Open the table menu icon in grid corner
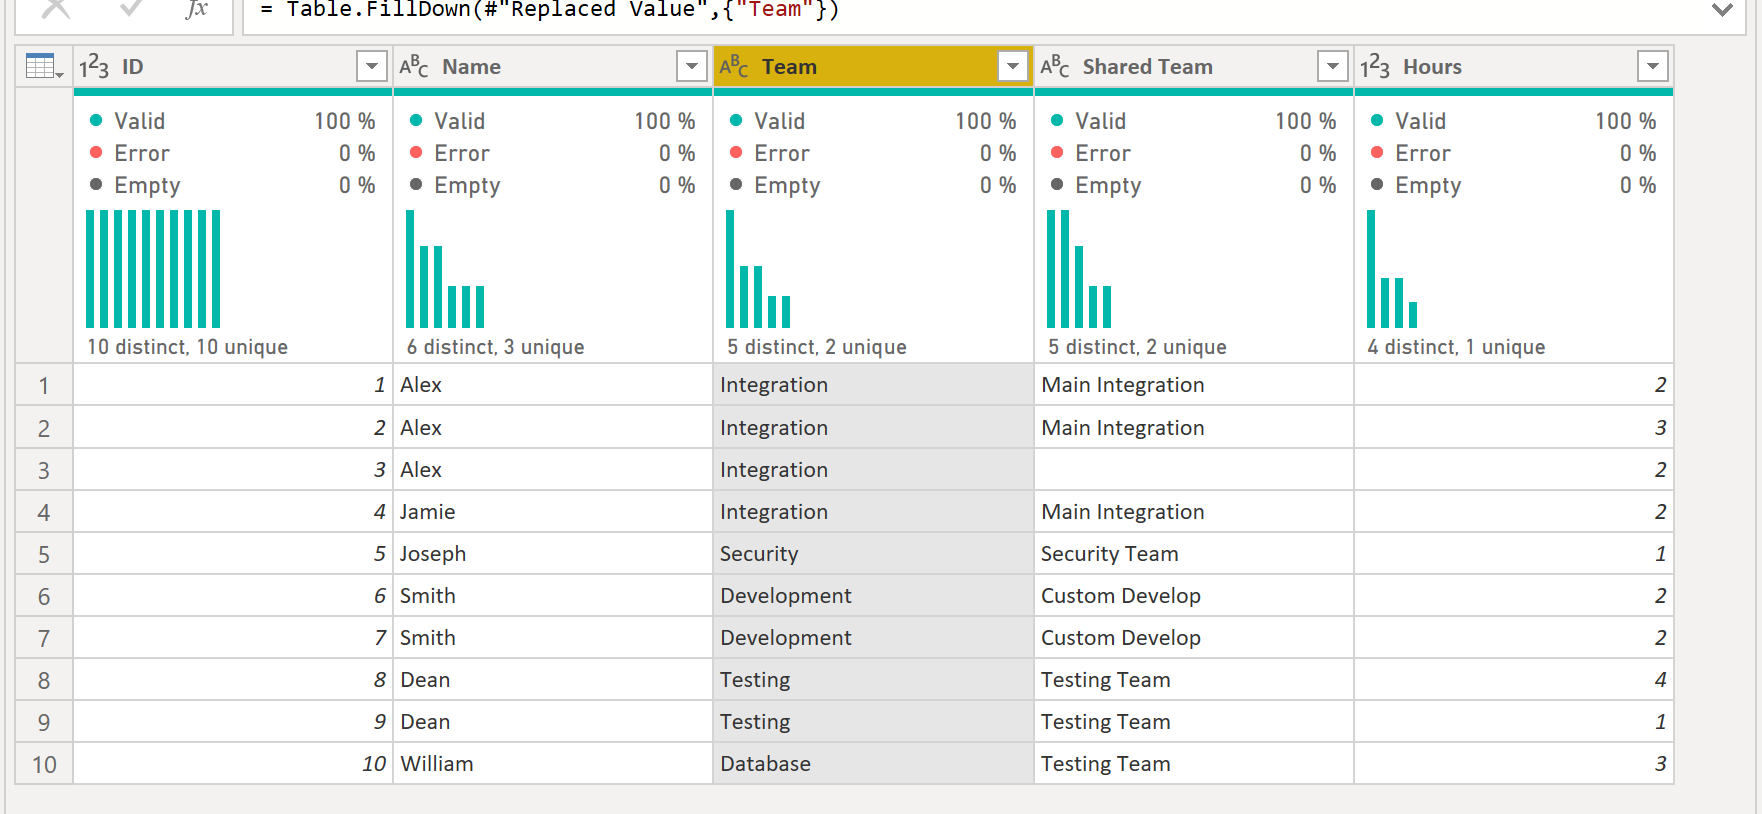This screenshot has height=814, width=1762. 44,67
